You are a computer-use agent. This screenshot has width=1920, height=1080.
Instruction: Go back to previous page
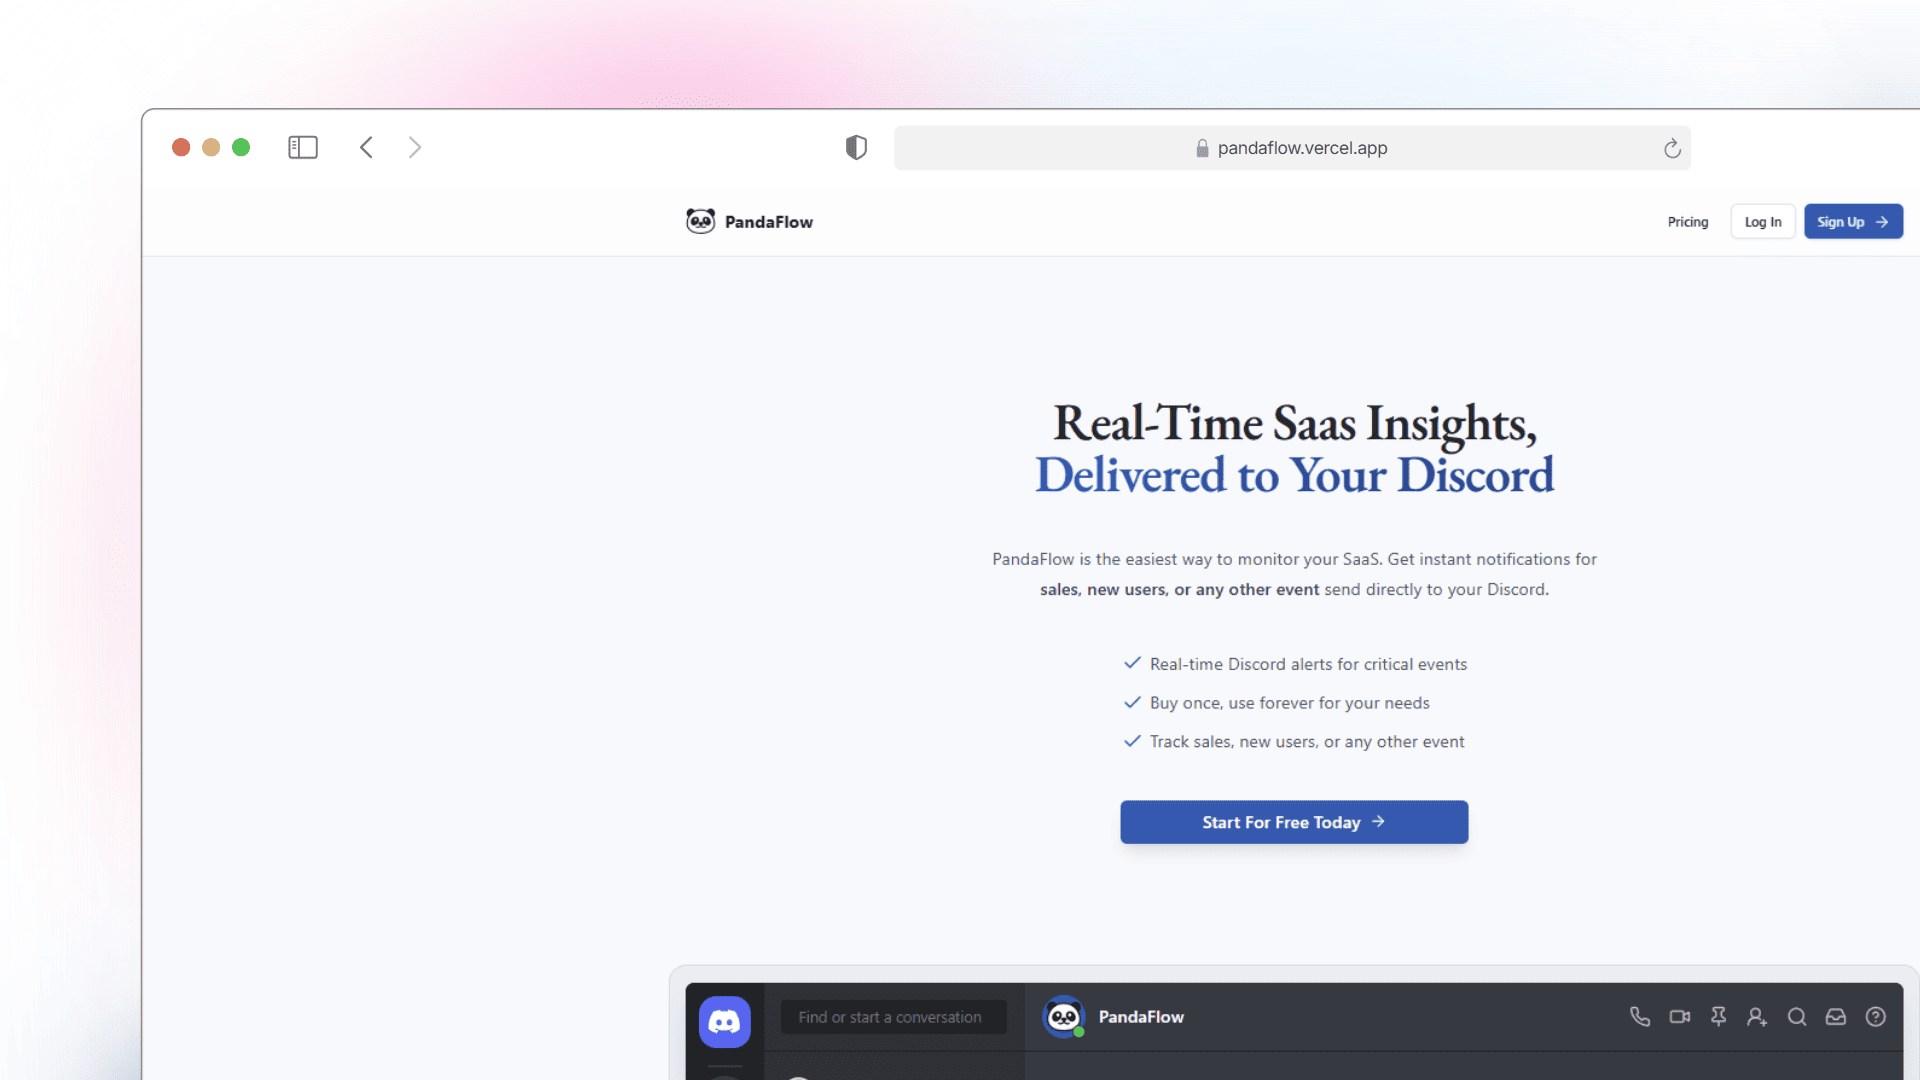coord(366,147)
